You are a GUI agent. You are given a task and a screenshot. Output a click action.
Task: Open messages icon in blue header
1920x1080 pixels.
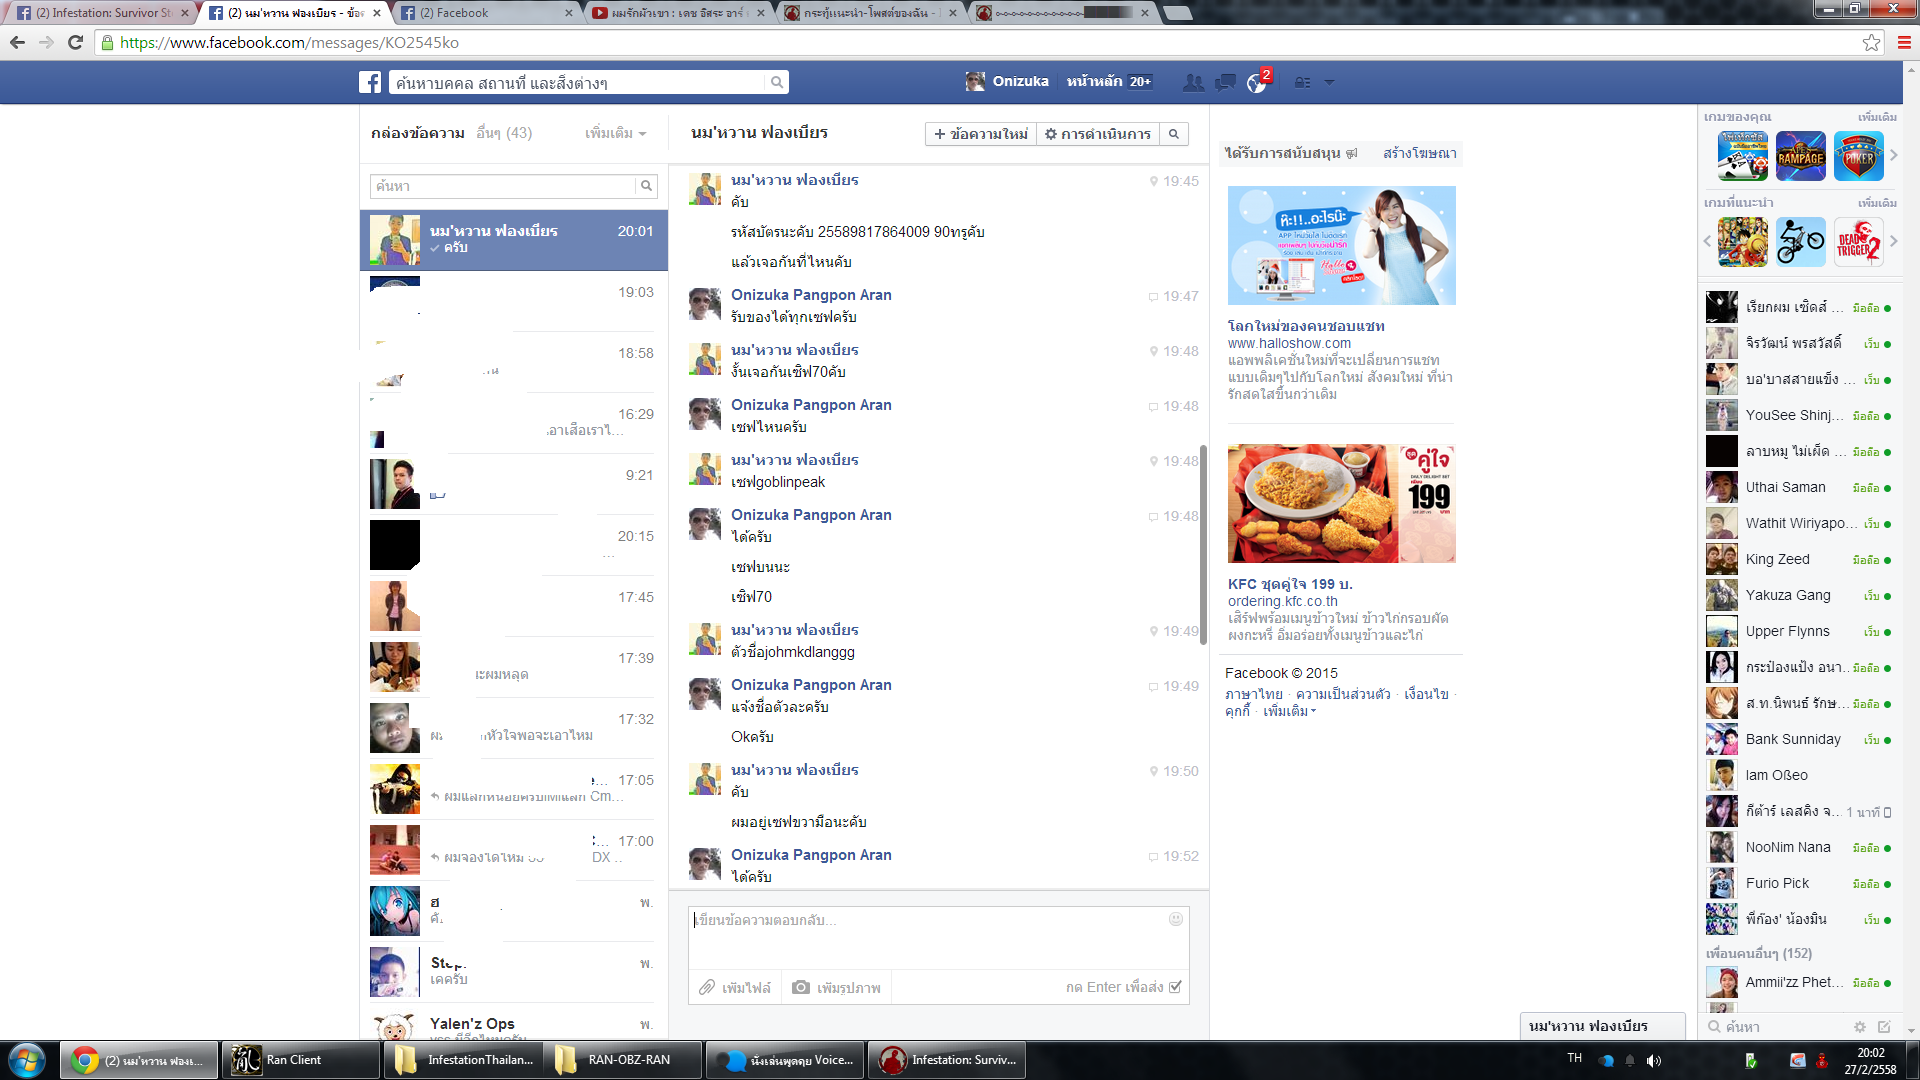(x=1225, y=82)
